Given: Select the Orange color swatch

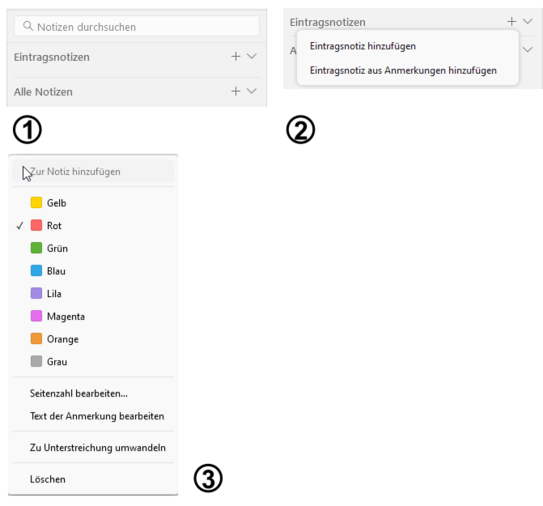Looking at the screenshot, I should [x=36, y=338].
